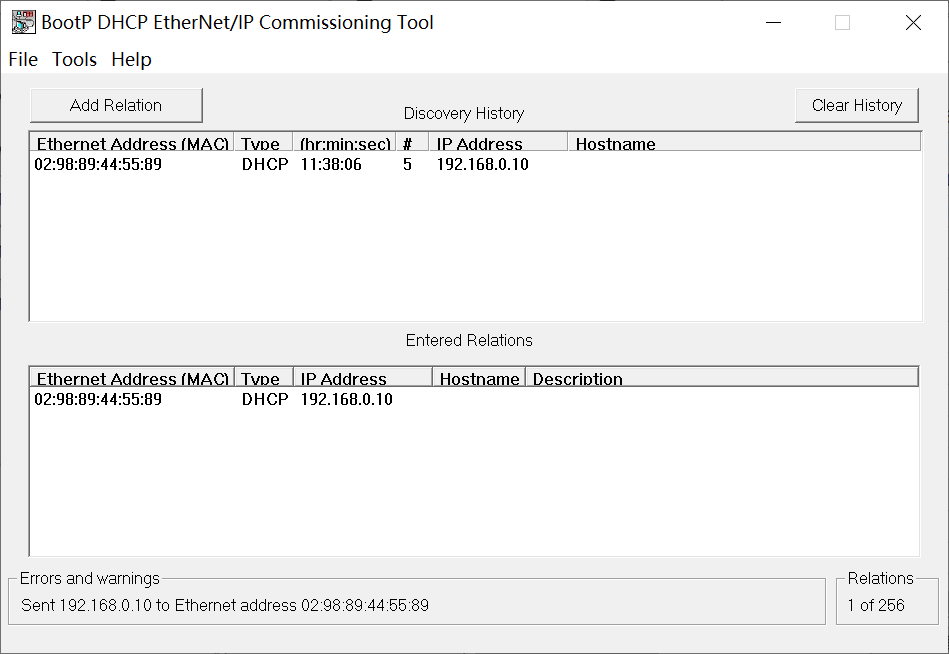The image size is (949, 654).
Task: Select the 02:98:89:44:55:89 entry in Entered Relations
Action: coord(98,400)
